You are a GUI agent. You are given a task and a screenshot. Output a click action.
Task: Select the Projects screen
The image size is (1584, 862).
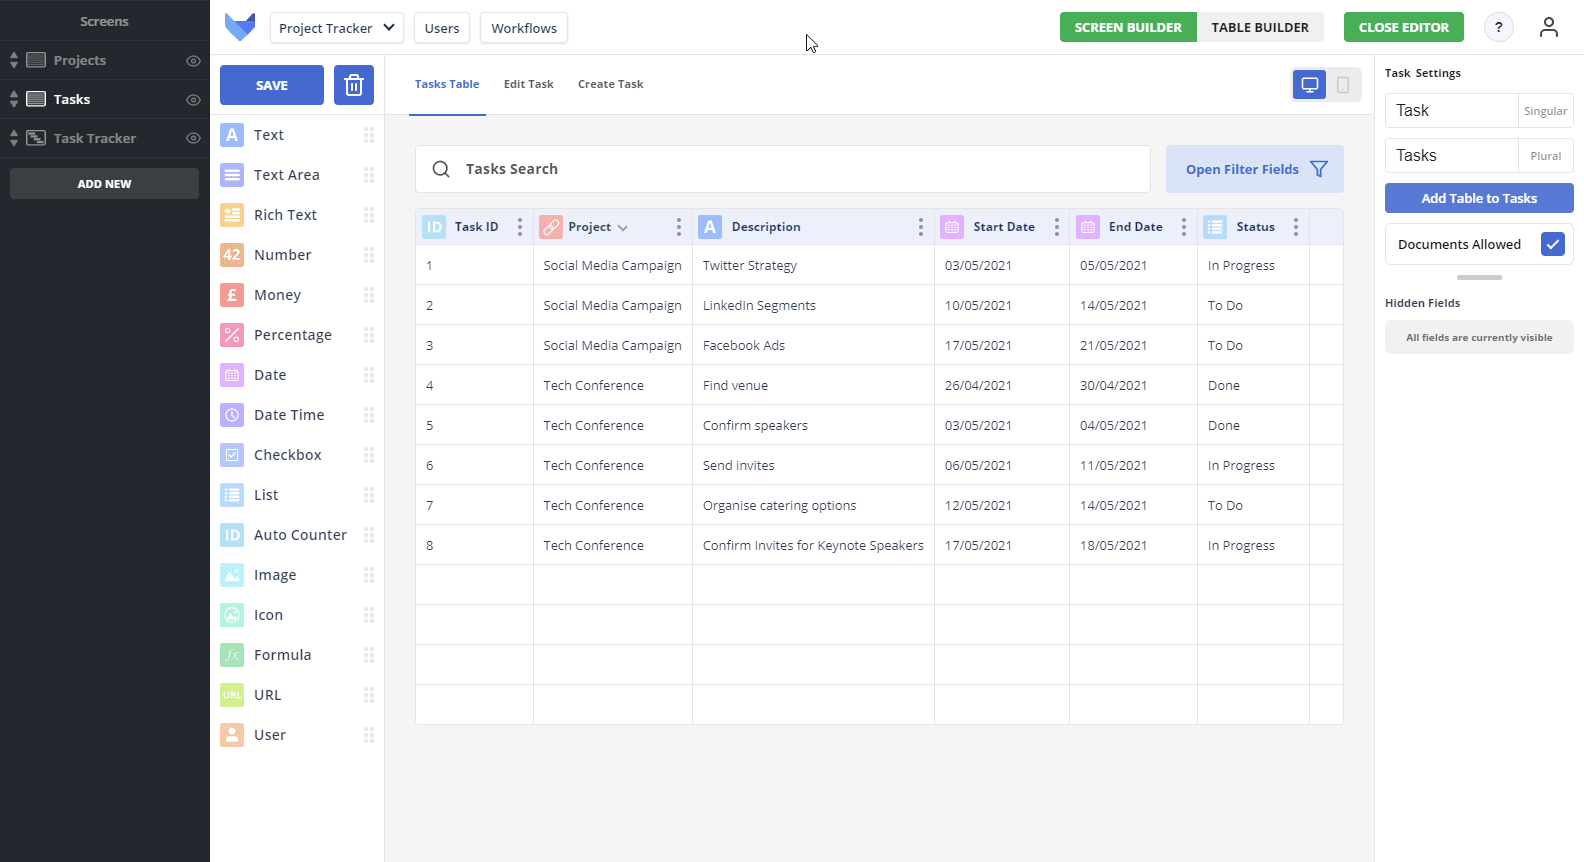[80, 60]
